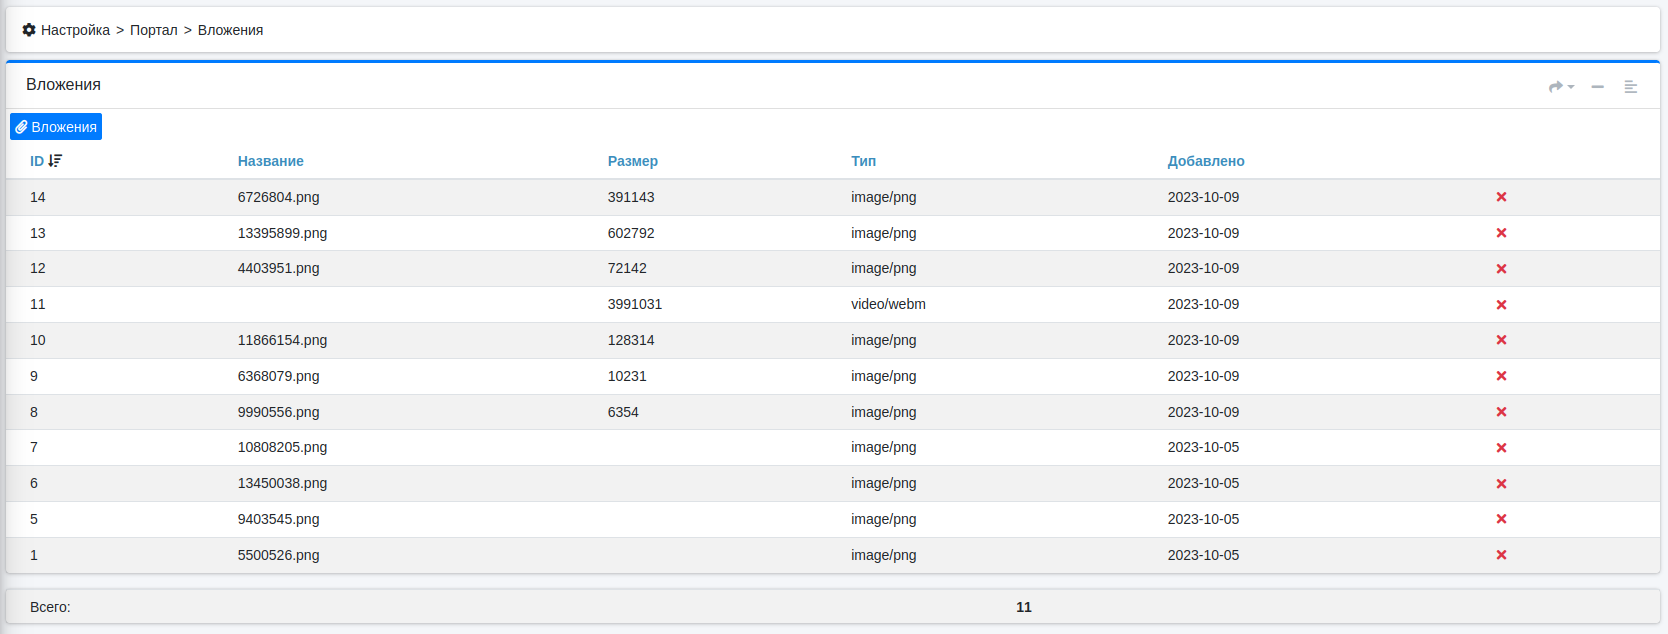
Task: Collapse the Вложения panel with minus icon
Action: click(x=1597, y=87)
